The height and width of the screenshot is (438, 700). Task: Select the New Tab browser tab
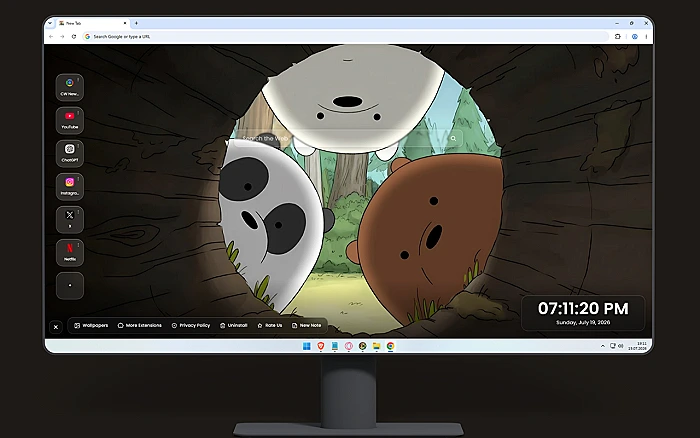pyautogui.click(x=93, y=23)
